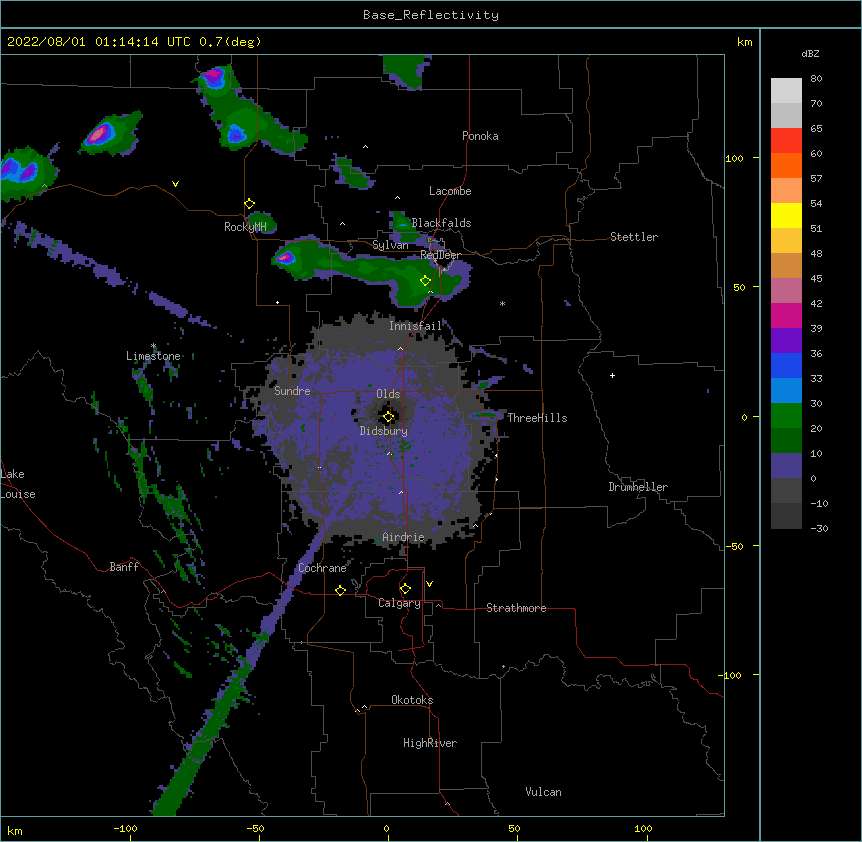The height and width of the screenshot is (842, 862).
Task: Click the RockyMH town label
Action: pyautogui.click(x=245, y=227)
